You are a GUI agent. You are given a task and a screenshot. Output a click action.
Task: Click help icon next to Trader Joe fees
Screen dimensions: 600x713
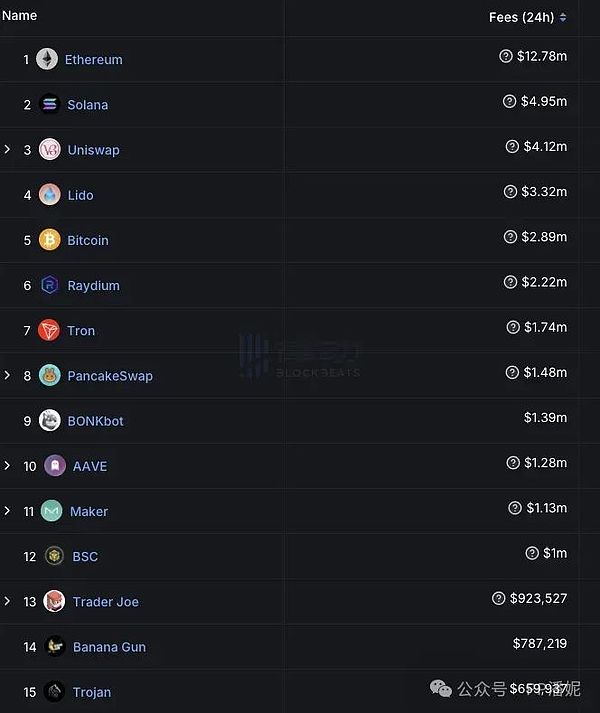coord(499,598)
